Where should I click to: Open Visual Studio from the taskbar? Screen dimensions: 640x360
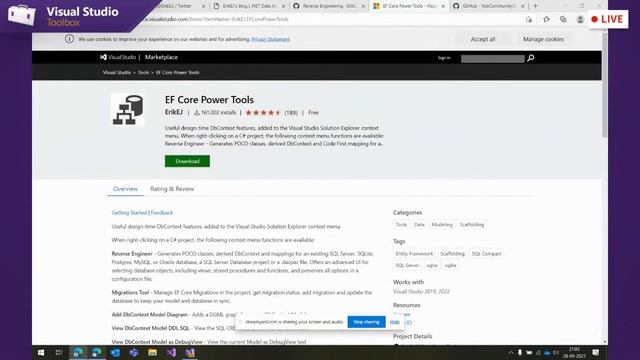pyautogui.click(x=171, y=353)
